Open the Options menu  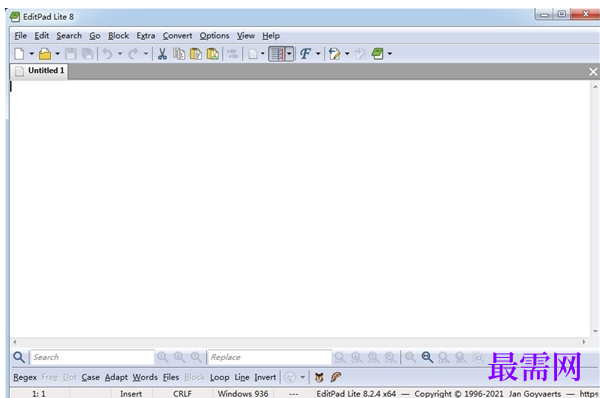point(214,36)
